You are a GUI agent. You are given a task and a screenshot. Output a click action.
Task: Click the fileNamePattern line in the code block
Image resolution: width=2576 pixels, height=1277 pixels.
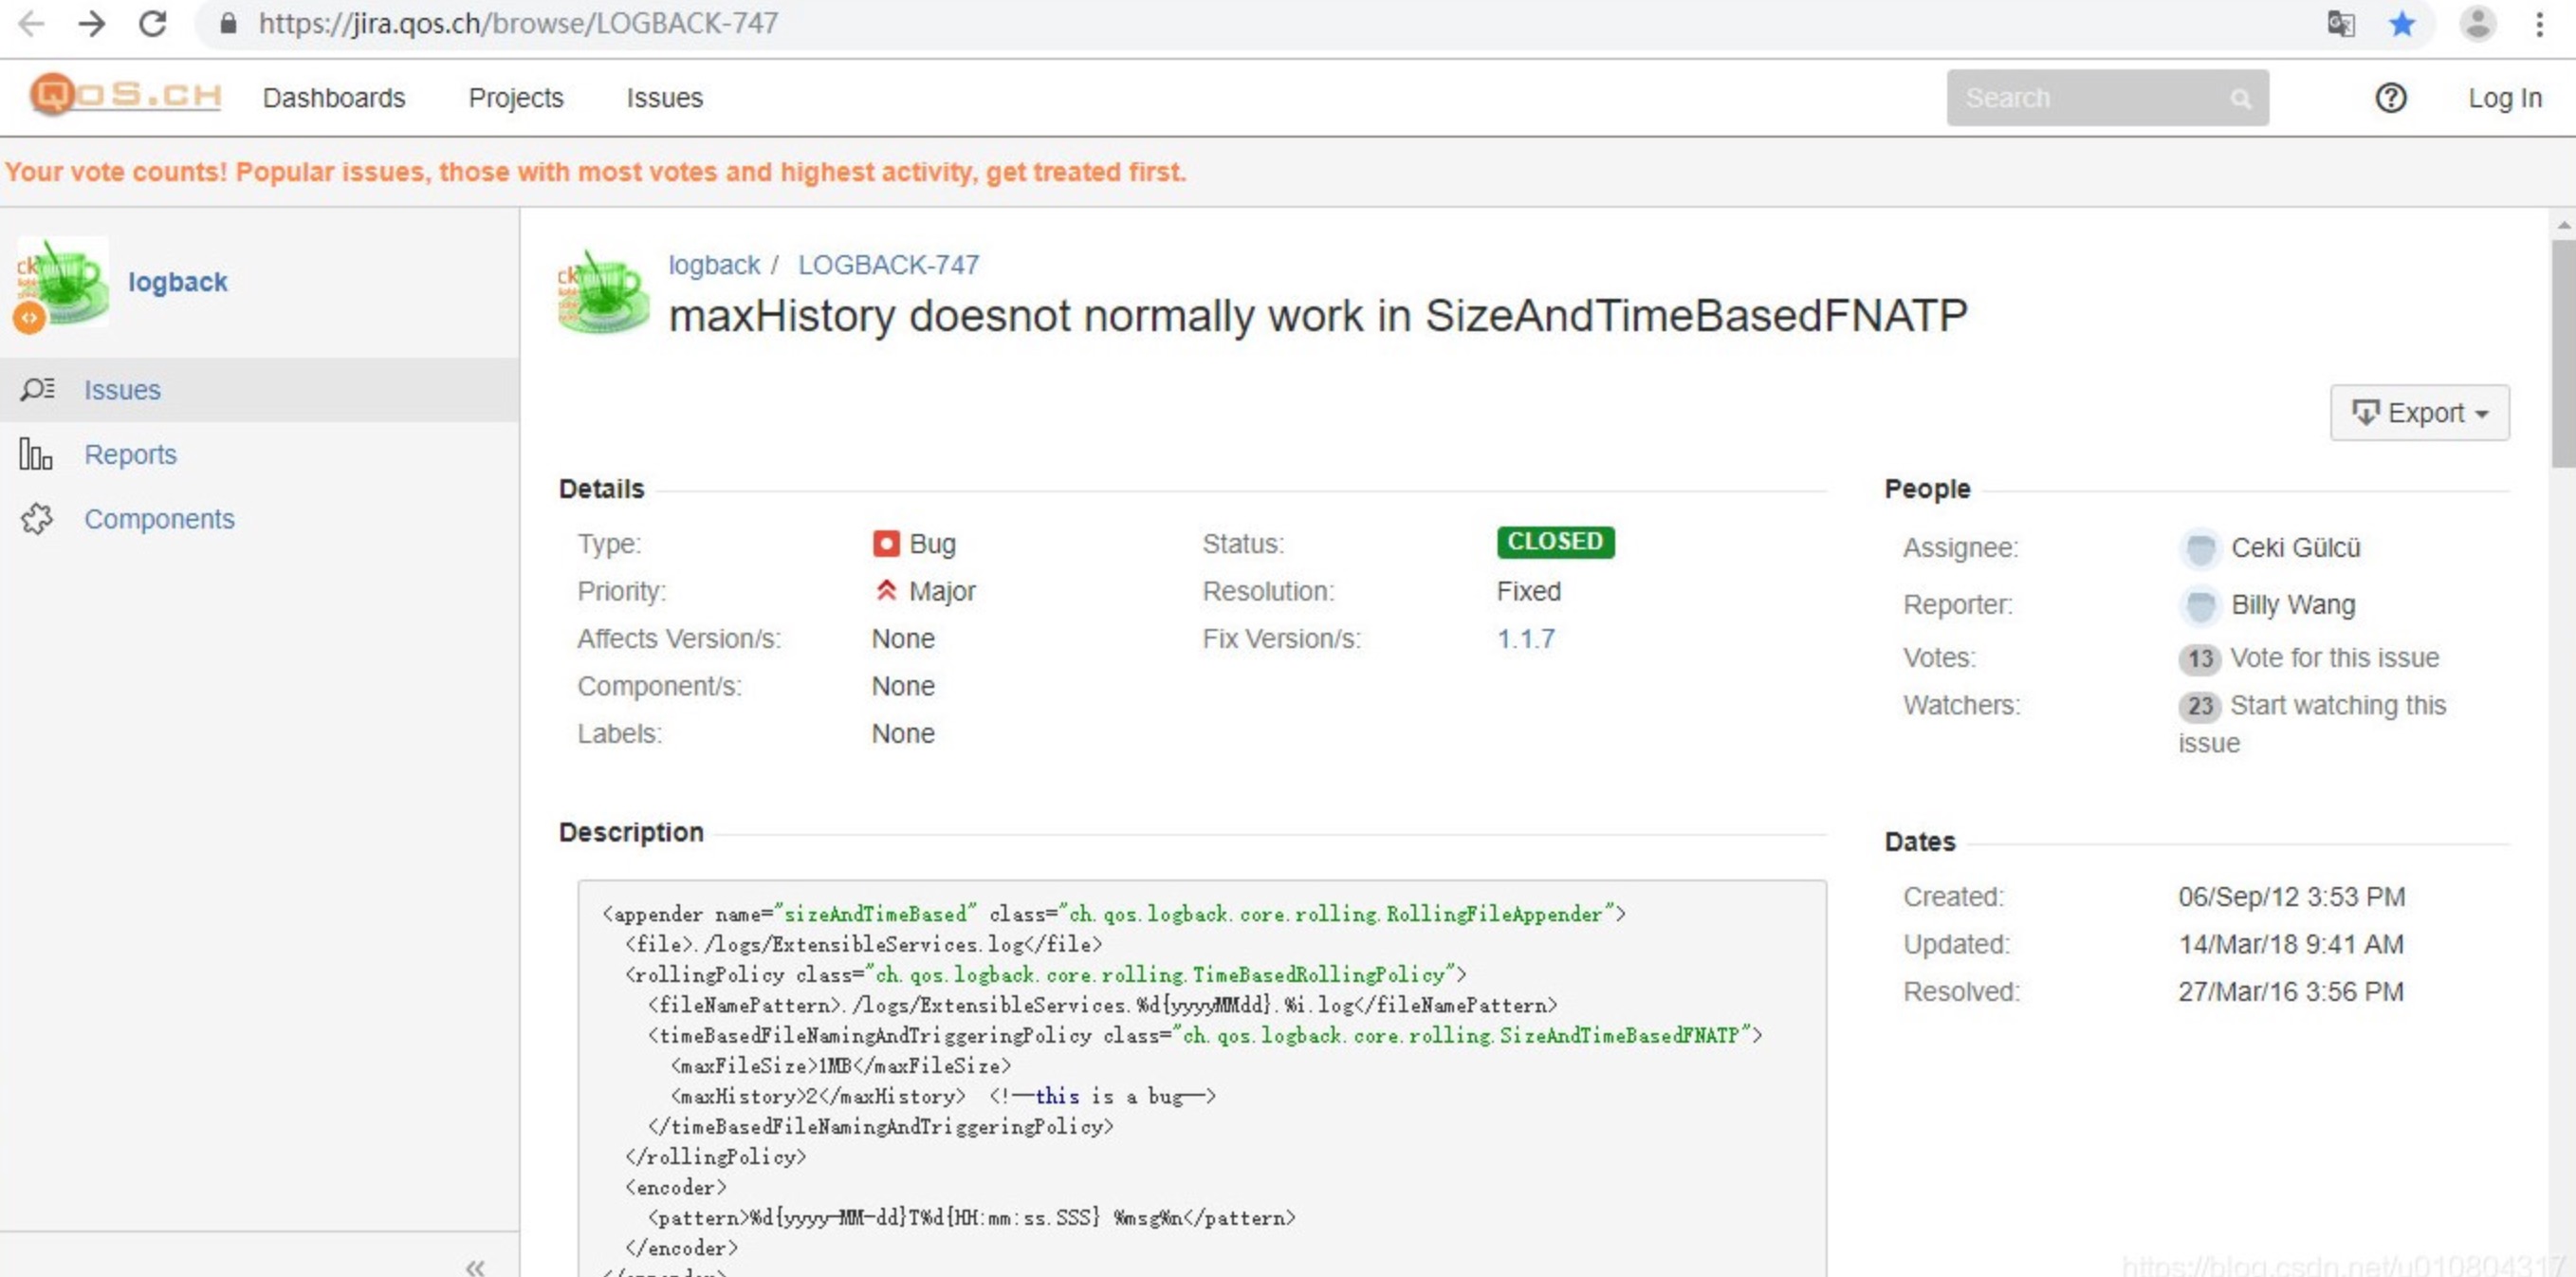click(1102, 1005)
